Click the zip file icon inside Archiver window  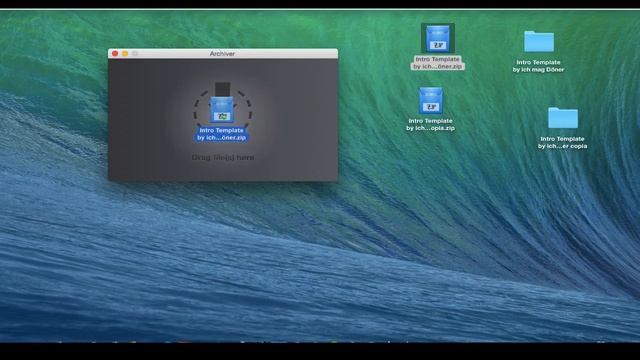222,110
